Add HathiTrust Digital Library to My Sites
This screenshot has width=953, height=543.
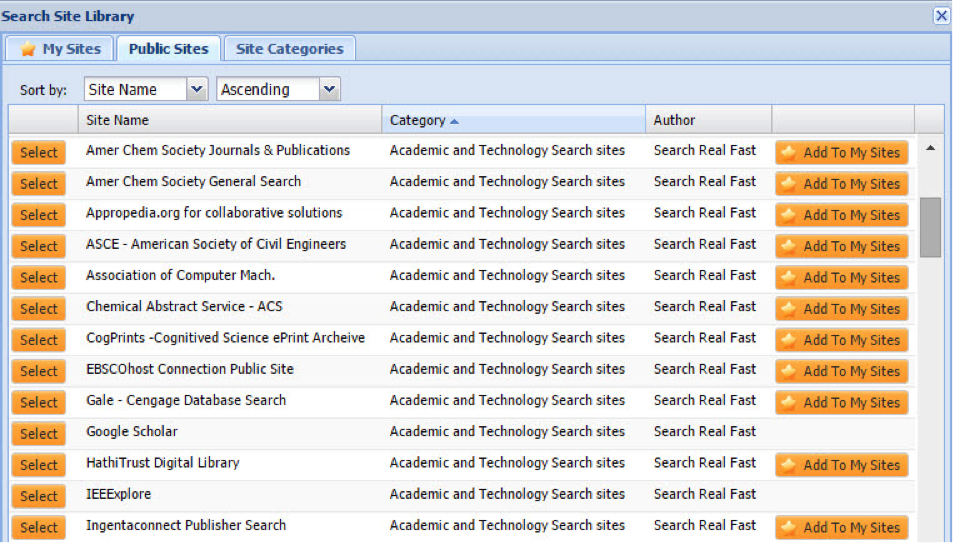[842, 465]
